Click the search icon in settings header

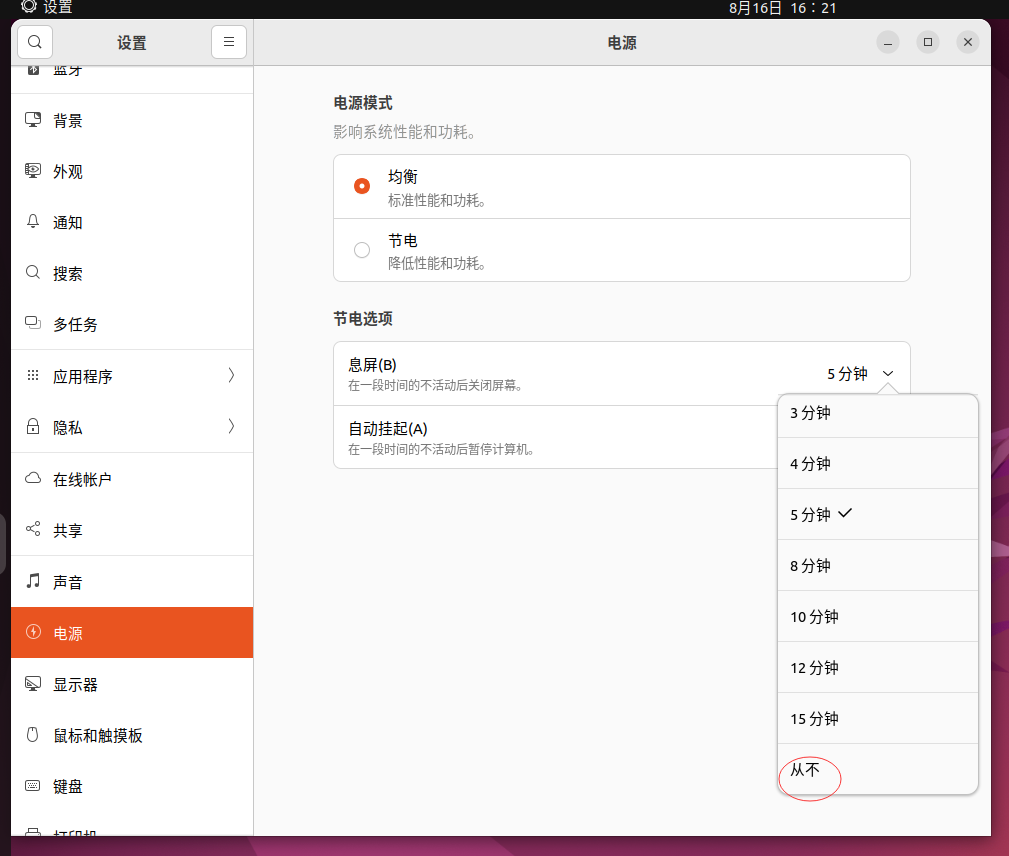coord(35,42)
